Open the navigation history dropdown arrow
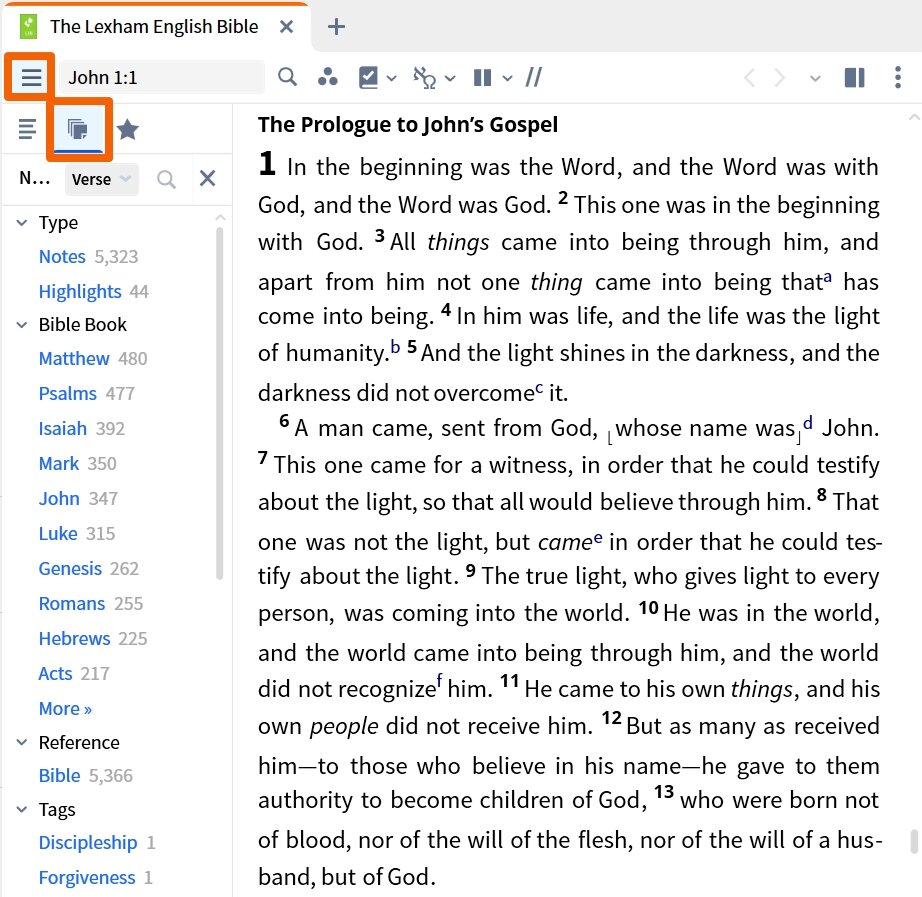The height and width of the screenshot is (897, 922). point(815,78)
